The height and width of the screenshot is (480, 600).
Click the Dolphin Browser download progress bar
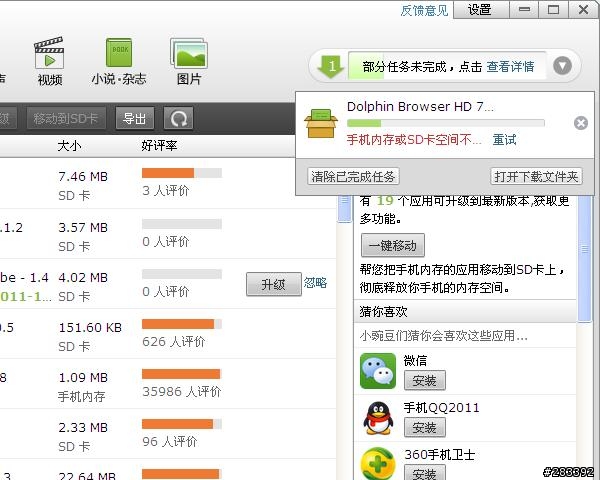pyautogui.click(x=446, y=123)
